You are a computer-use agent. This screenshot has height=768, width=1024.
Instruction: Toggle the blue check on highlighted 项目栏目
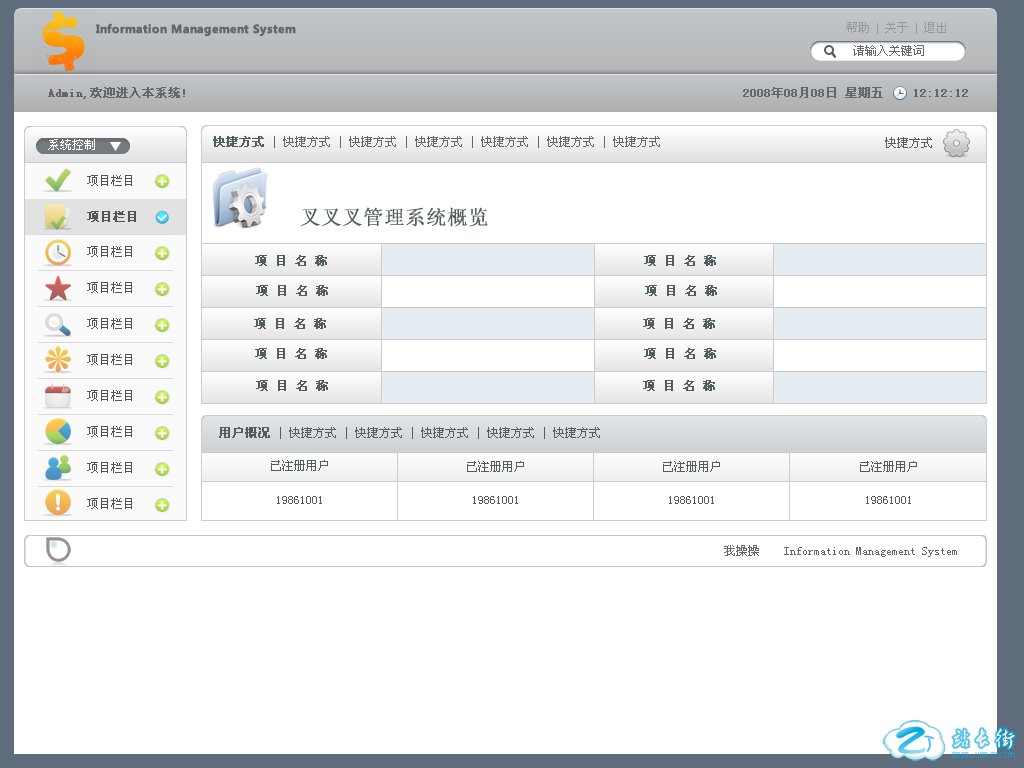point(162,217)
